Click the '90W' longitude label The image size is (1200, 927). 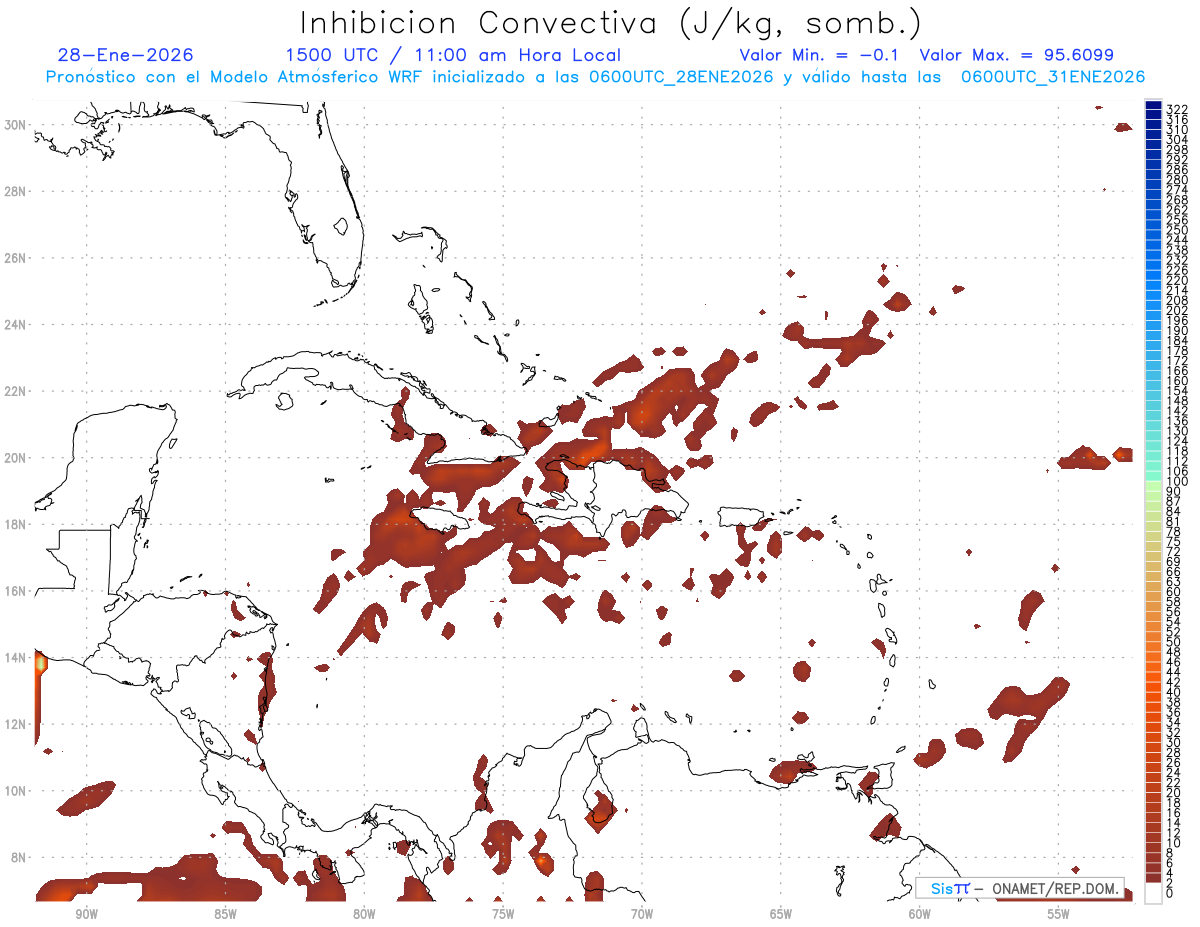86,914
